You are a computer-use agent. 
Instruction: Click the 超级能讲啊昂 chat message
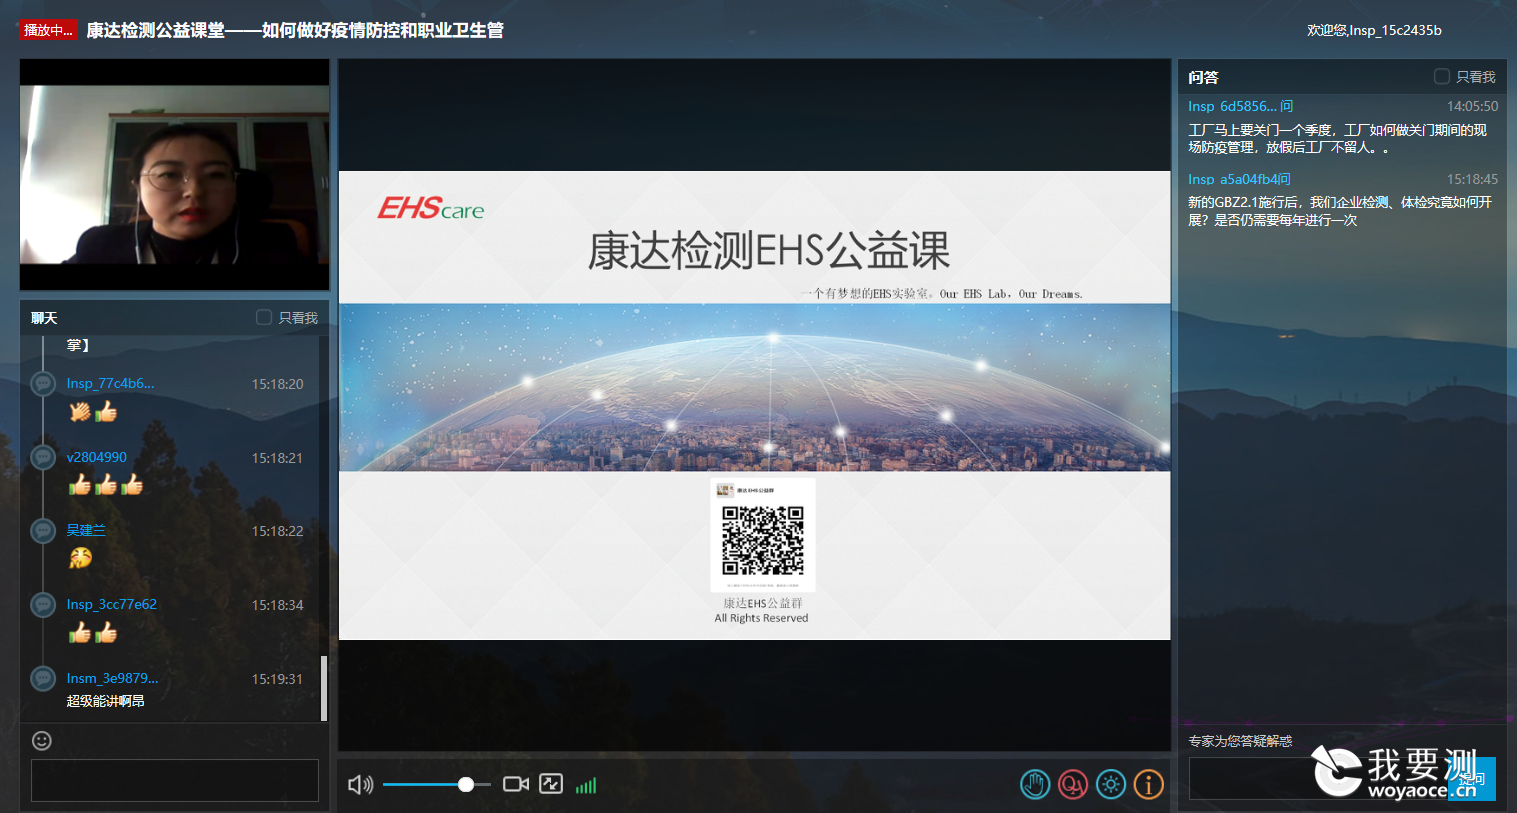[105, 701]
